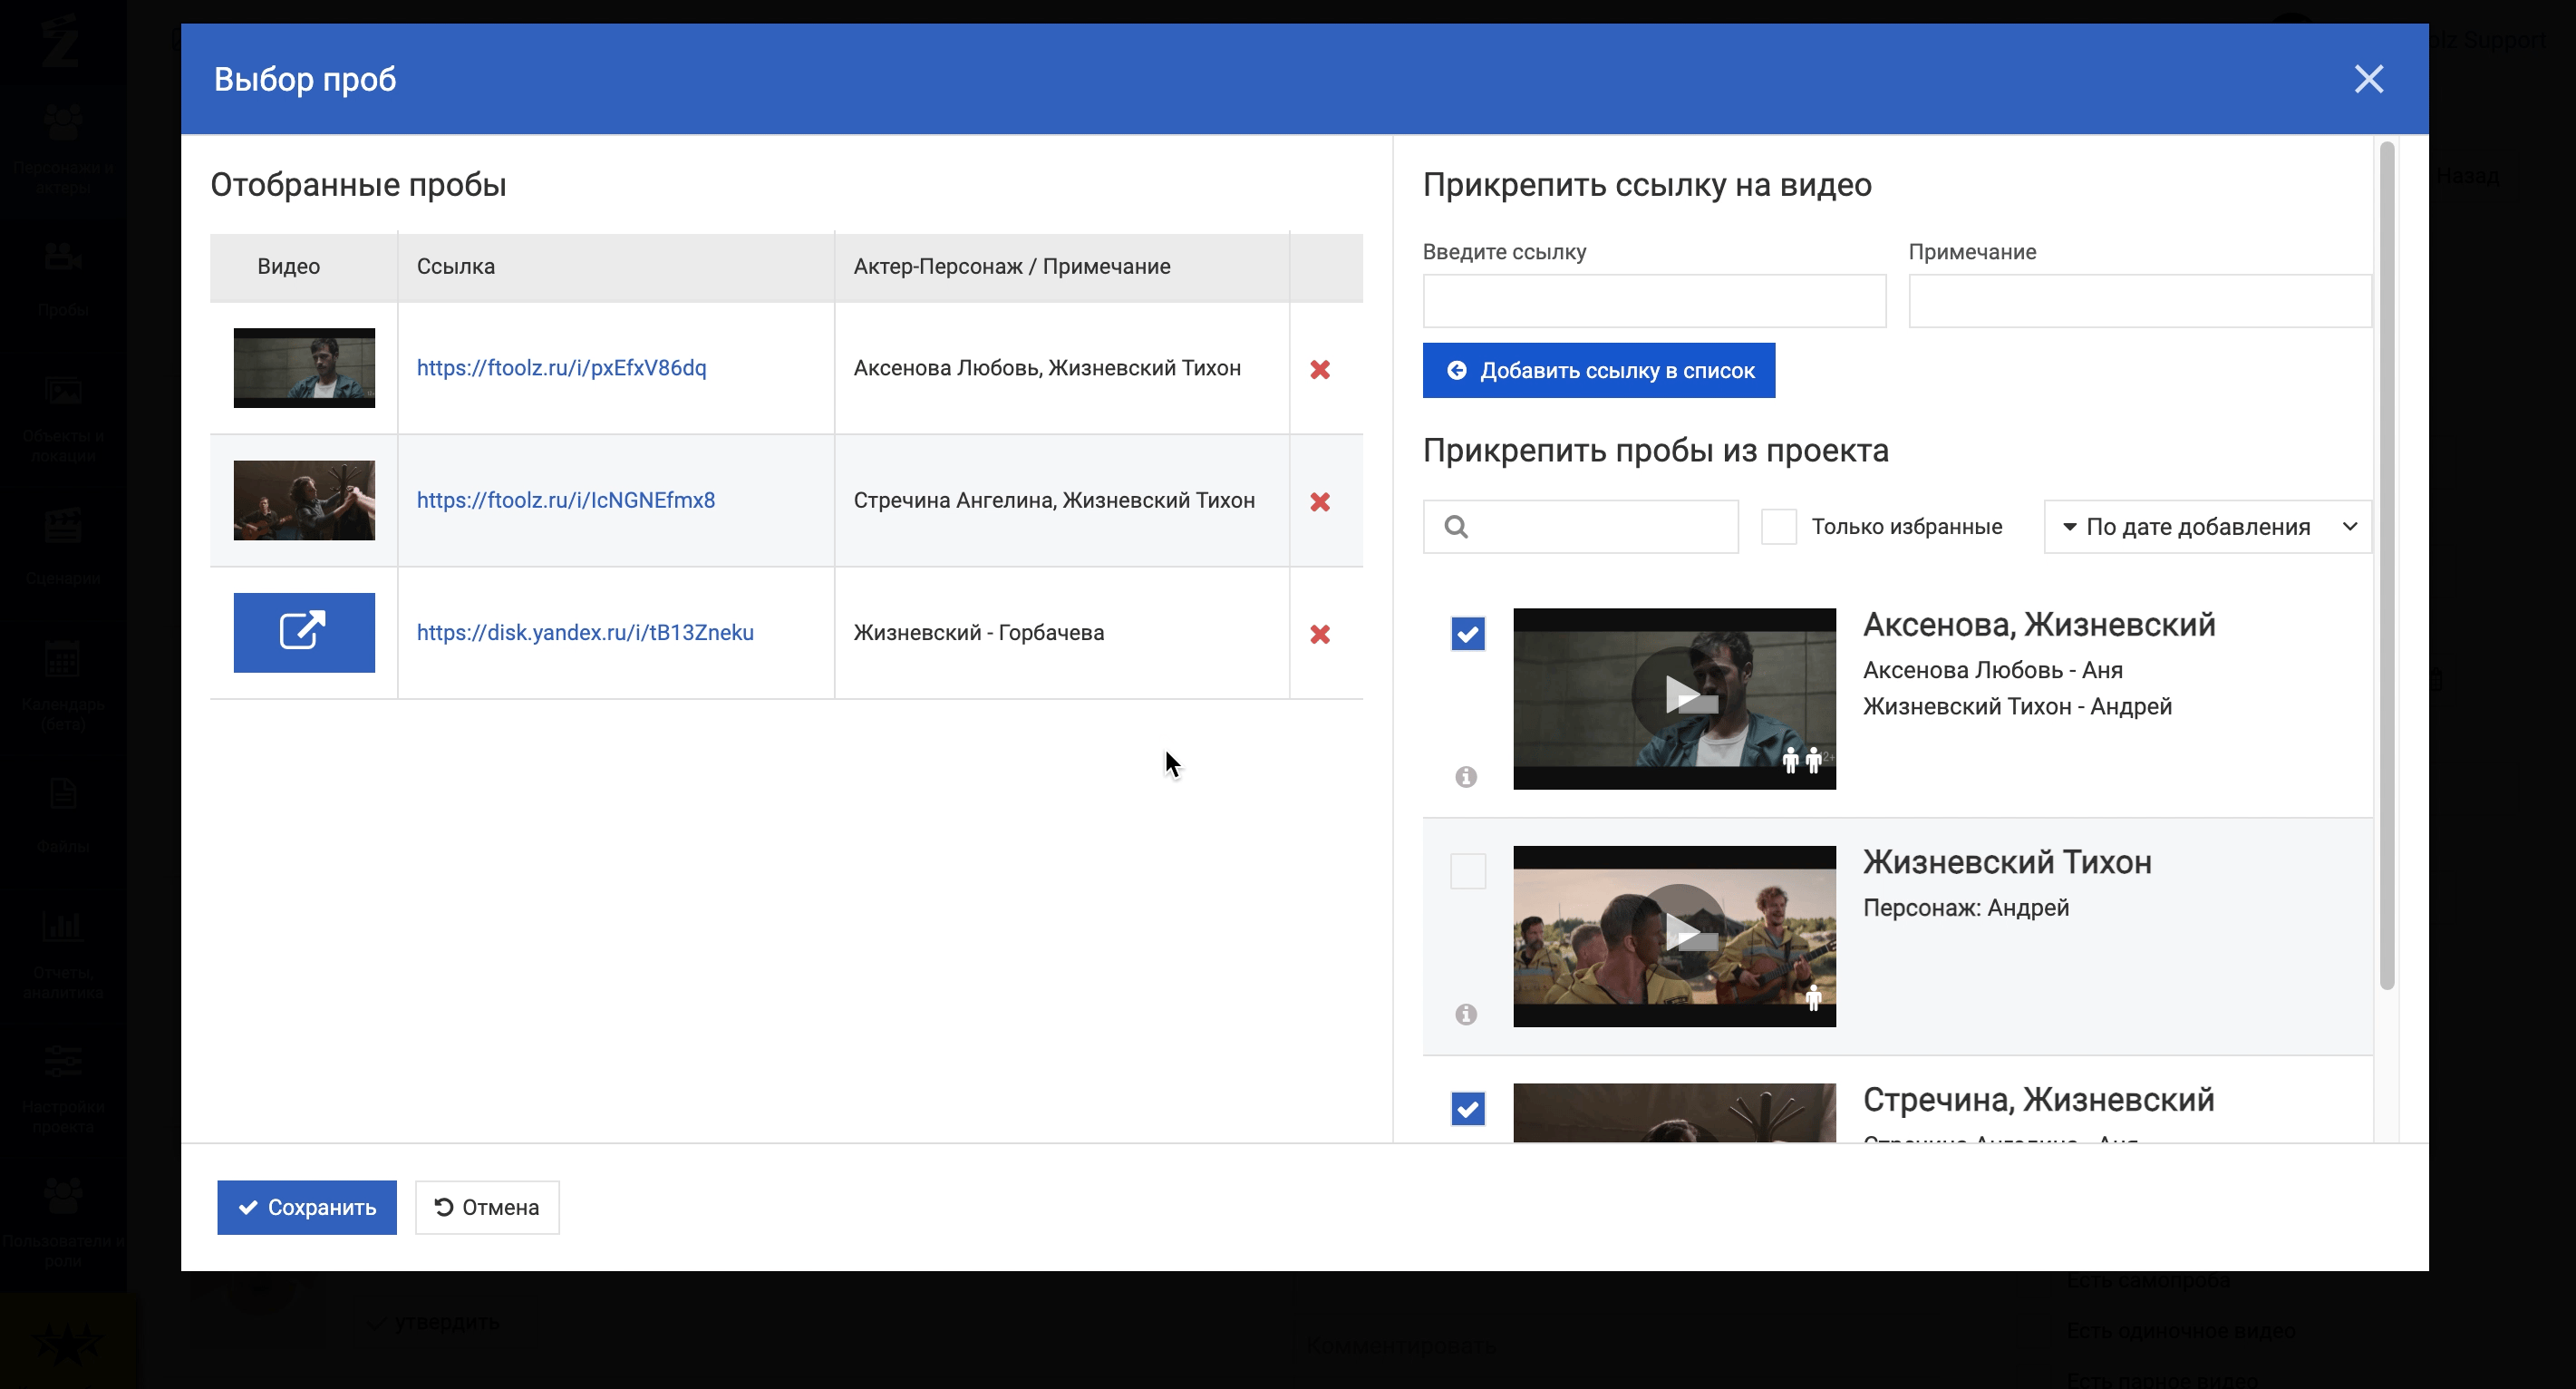Click the probes search field
The width and height of the screenshot is (2576, 1389).
click(x=1600, y=526)
